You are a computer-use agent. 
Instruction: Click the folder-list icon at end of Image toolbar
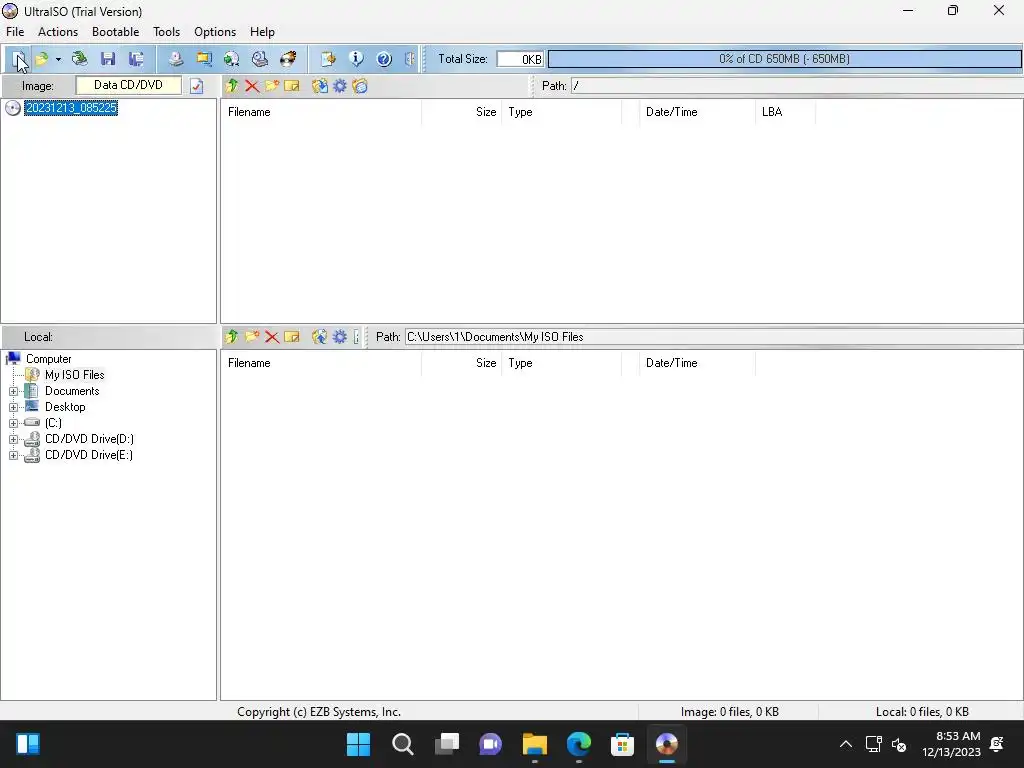pyautogui.click(x=360, y=86)
